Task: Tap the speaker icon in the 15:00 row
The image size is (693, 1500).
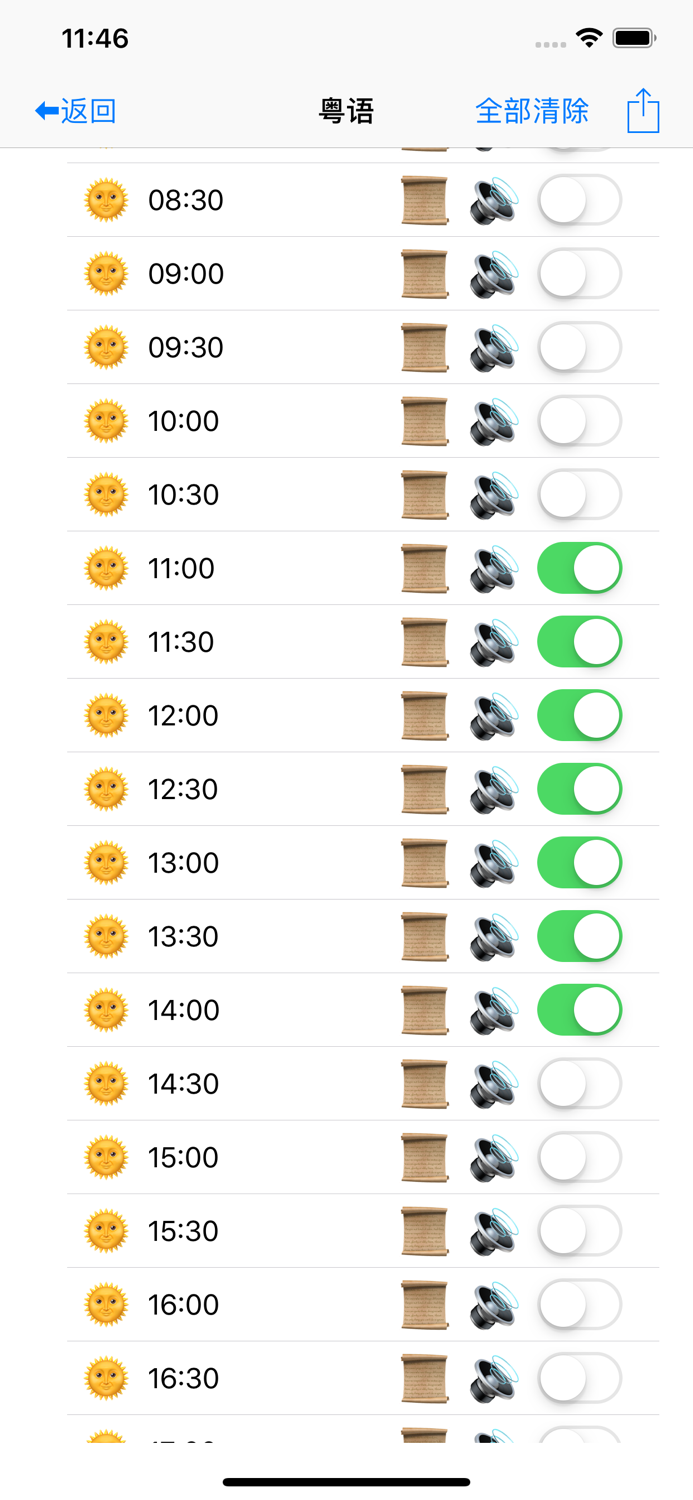Action: (492, 1156)
